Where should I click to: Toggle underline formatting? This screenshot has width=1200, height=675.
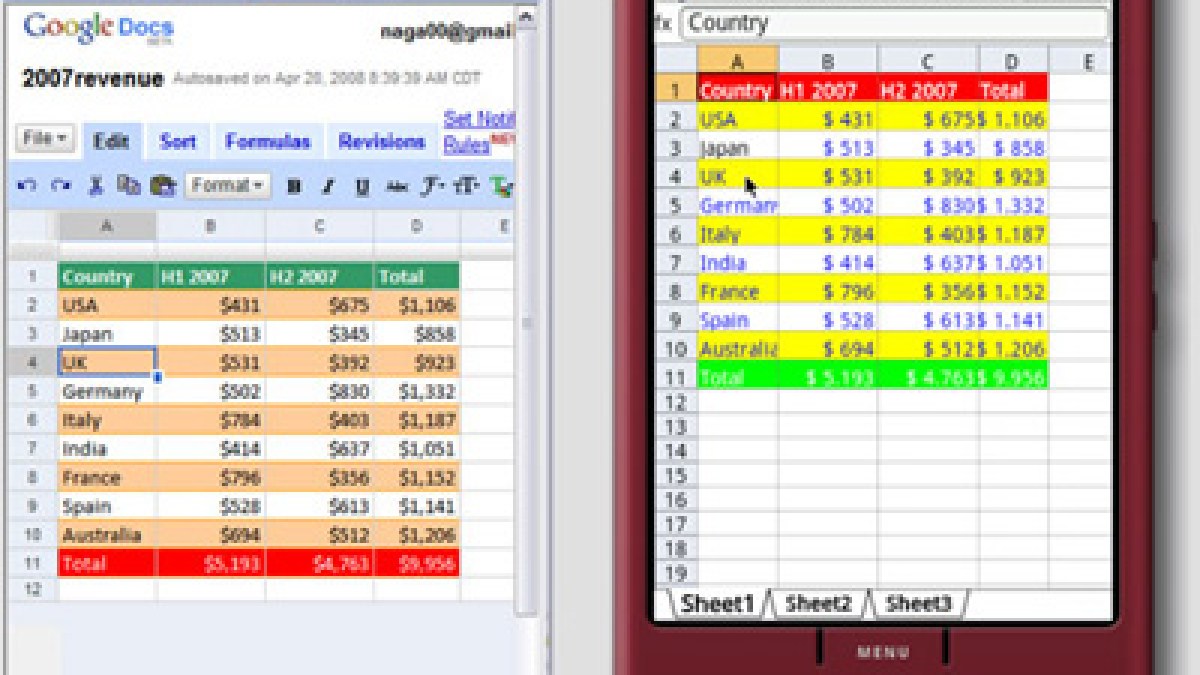tap(362, 187)
